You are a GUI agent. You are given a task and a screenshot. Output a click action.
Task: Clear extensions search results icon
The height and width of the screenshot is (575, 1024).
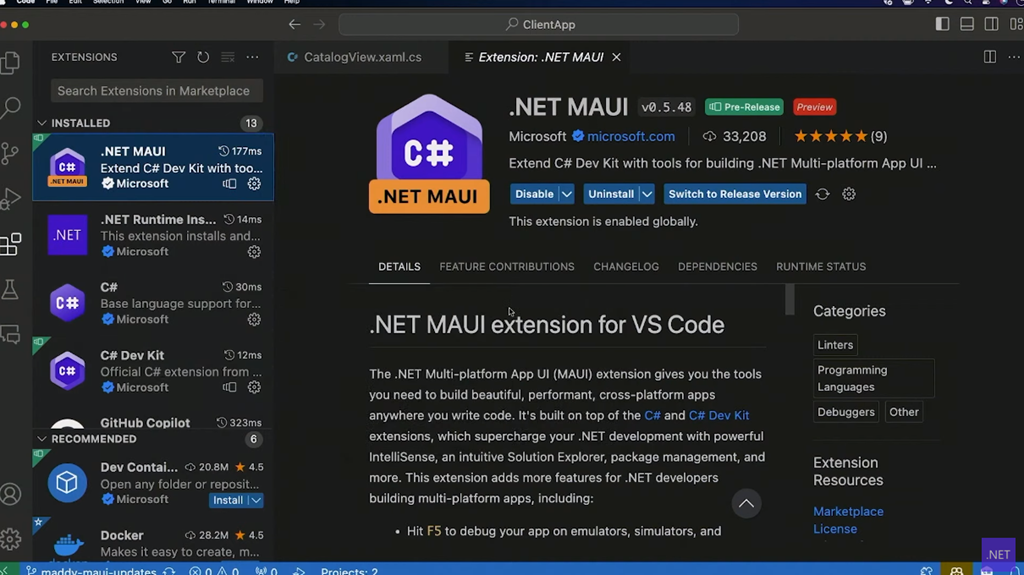(227, 58)
